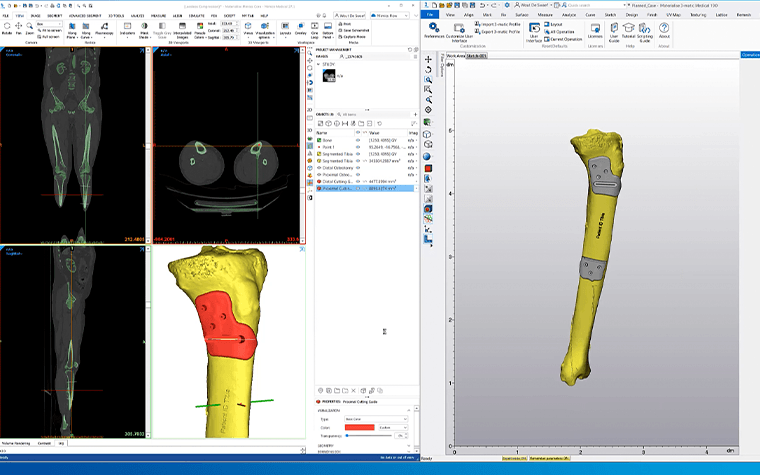760x475 pixels.
Task: Click the new folder icon in Objects toolbar
Action: point(361,124)
